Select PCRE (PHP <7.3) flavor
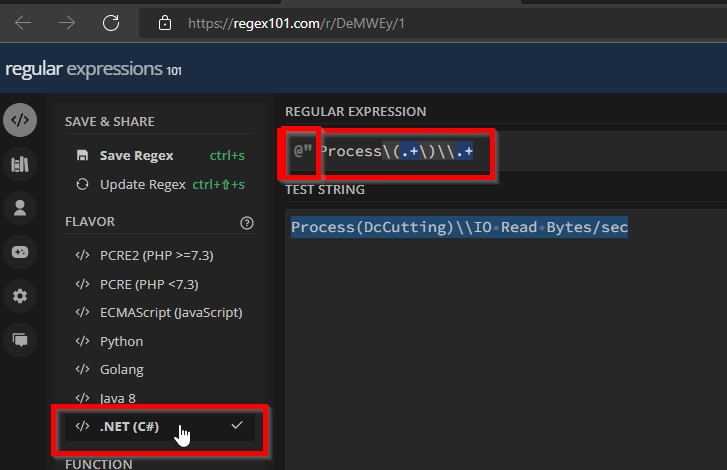This screenshot has width=727, height=470. (160, 284)
